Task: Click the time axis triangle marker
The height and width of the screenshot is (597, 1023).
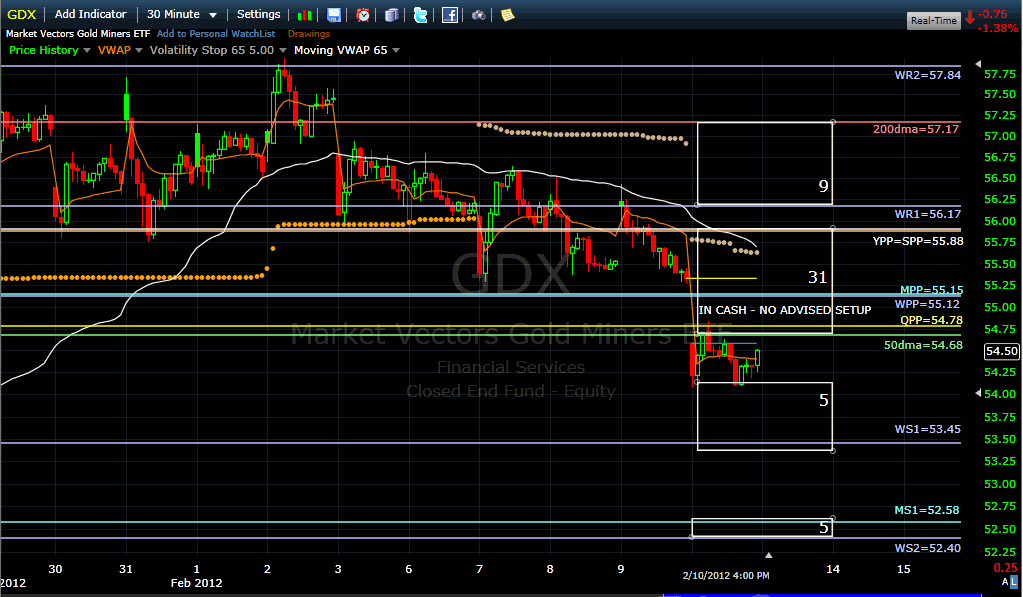Action: pyautogui.click(x=769, y=555)
